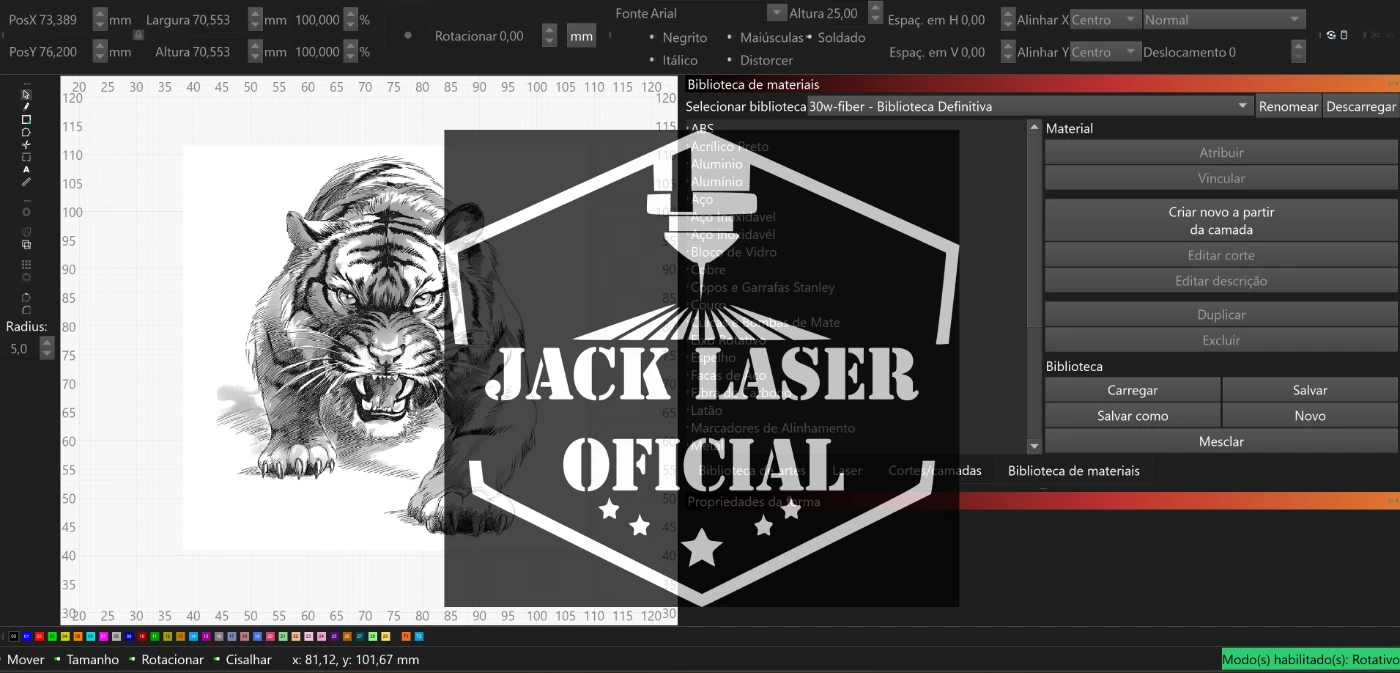Viewport: 1400px width, 673px height.
Task: Enable the Itálico text option
Action: (679, 60)
